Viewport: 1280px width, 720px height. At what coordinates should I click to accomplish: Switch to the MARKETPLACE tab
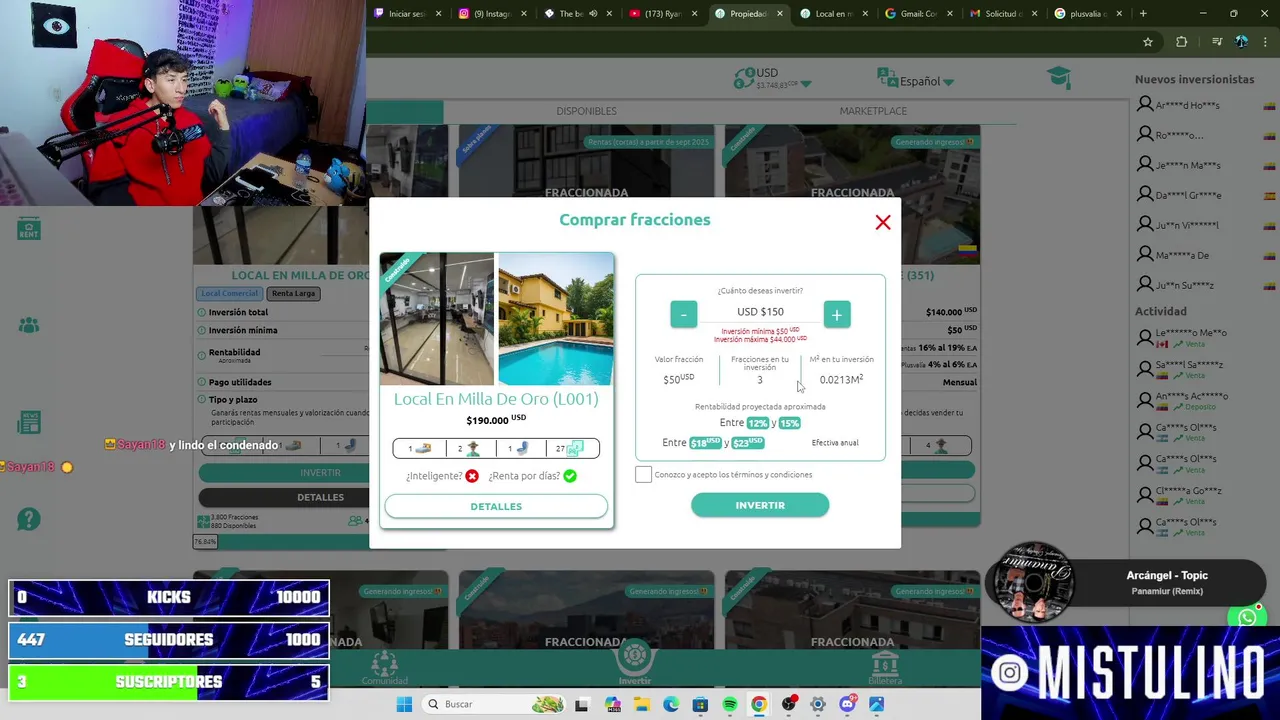(873, 111)
